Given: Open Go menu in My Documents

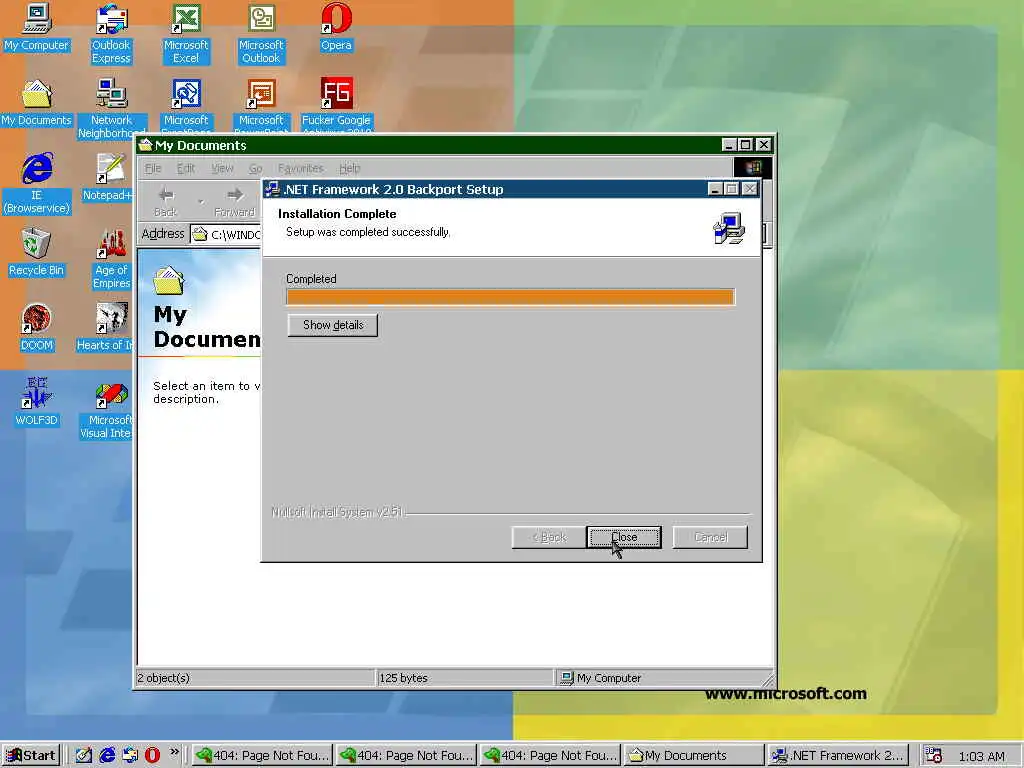Looking at the screenshot, I should 255,168.
